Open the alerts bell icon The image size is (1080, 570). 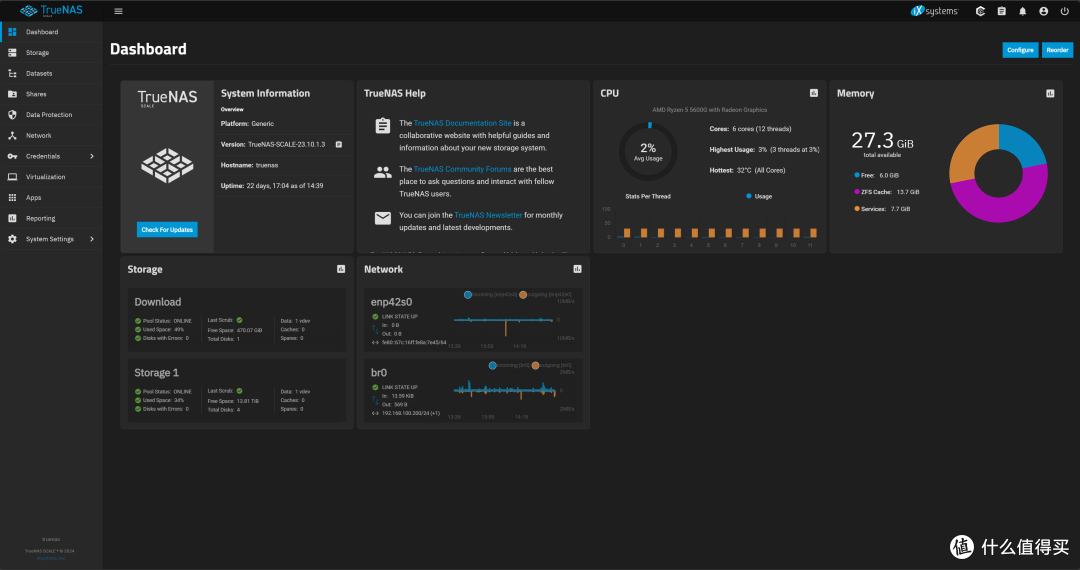[x=1023, y=11]
